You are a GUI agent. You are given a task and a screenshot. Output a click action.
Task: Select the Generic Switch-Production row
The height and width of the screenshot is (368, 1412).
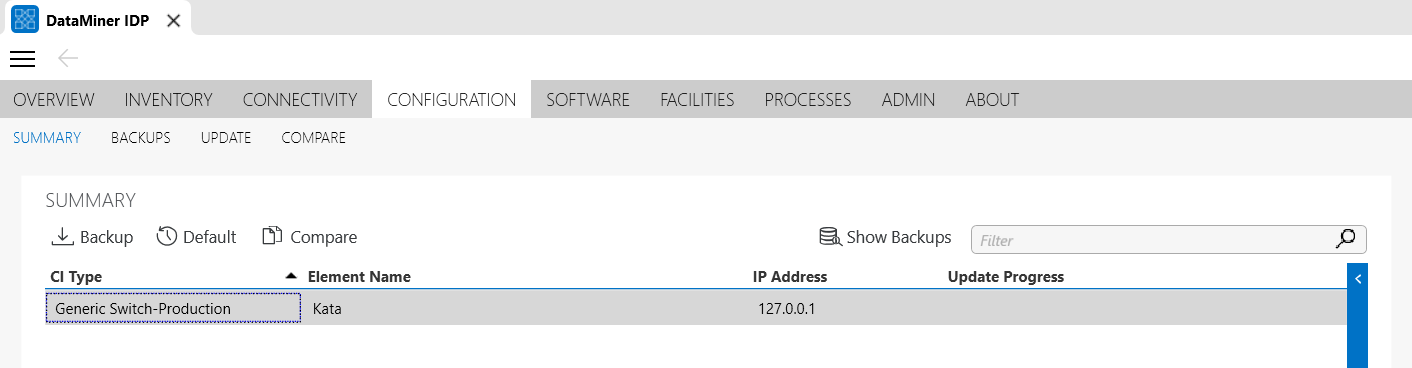695,309
